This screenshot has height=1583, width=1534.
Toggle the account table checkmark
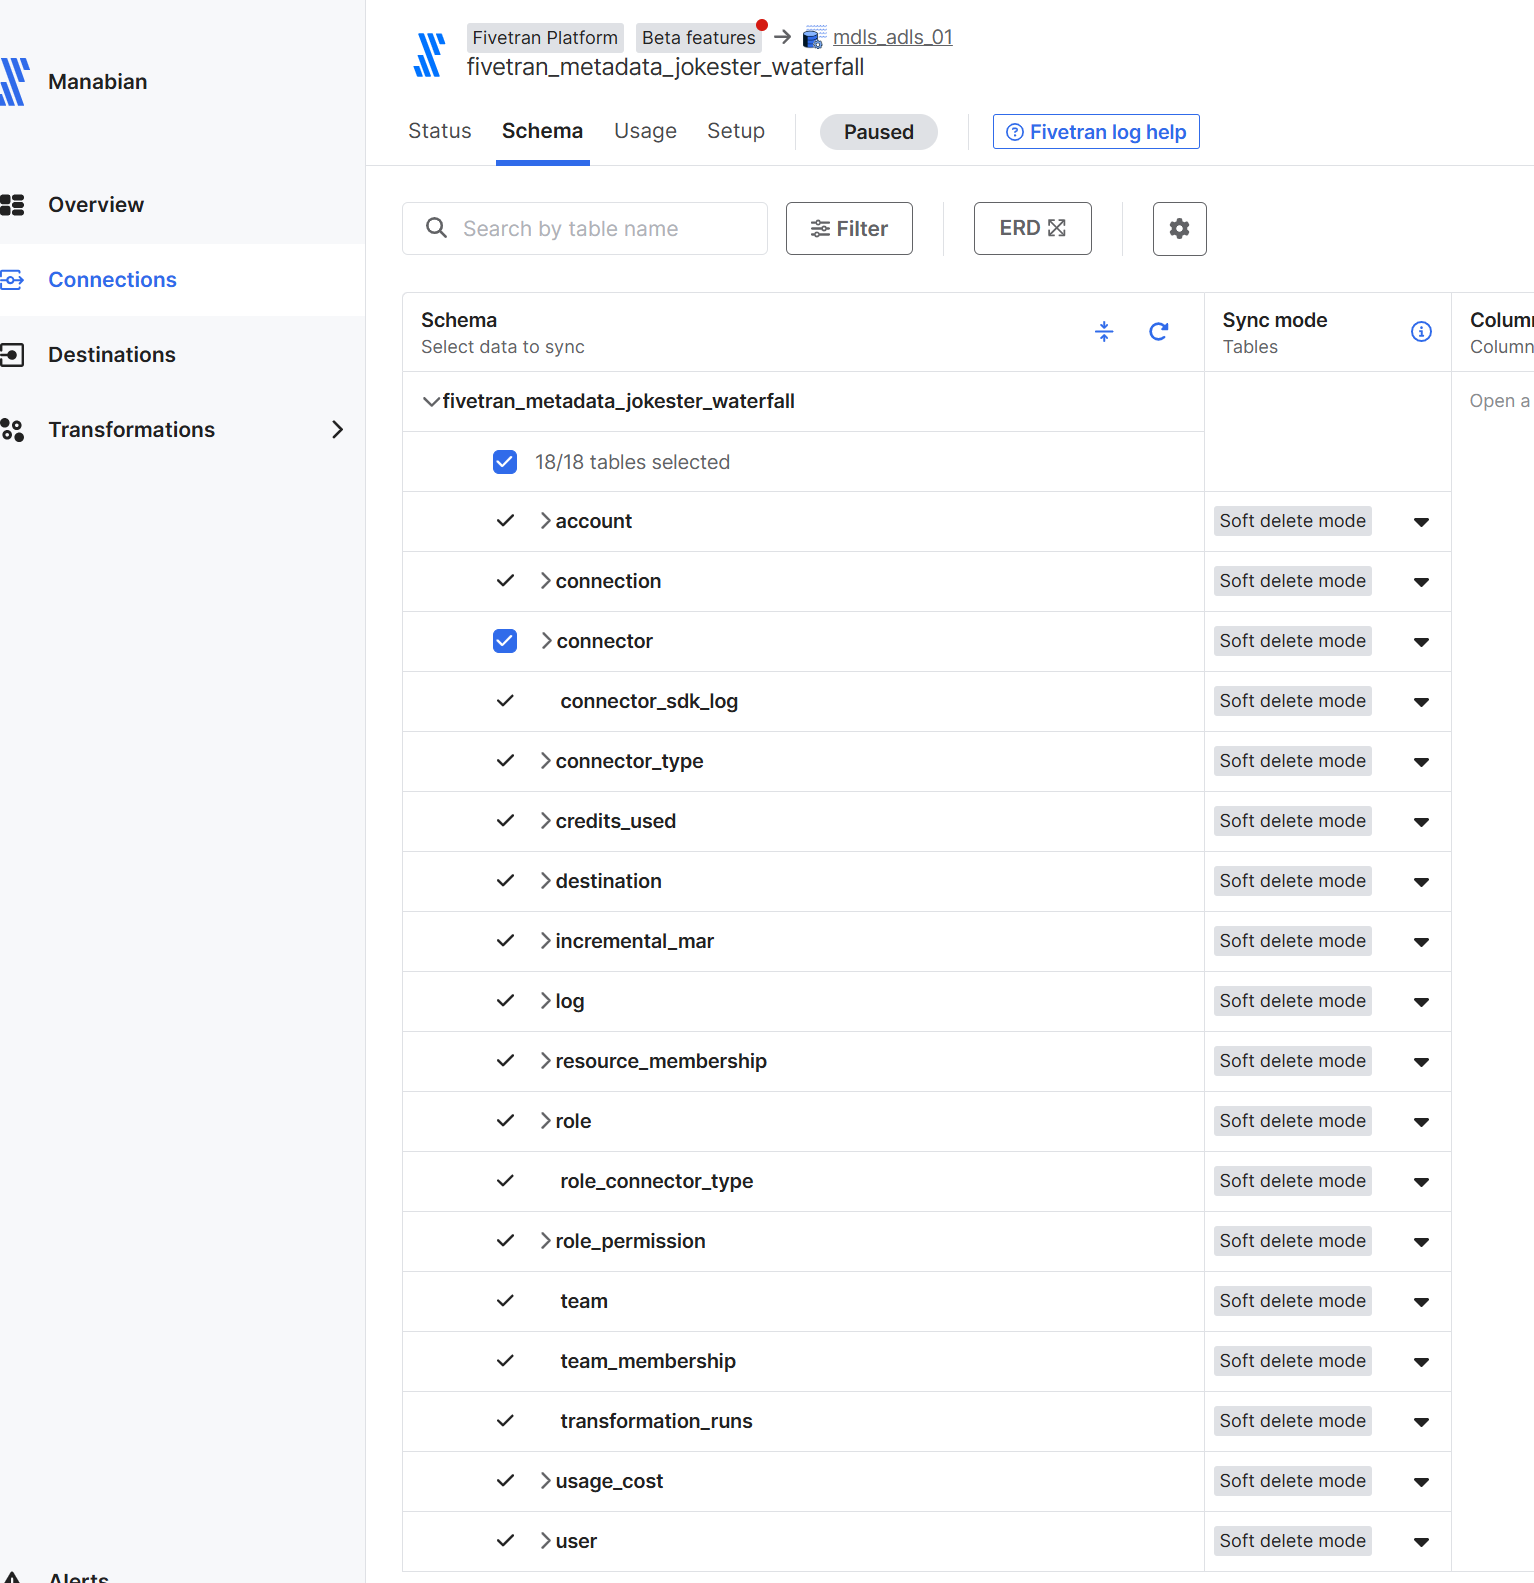coord(505,521)
